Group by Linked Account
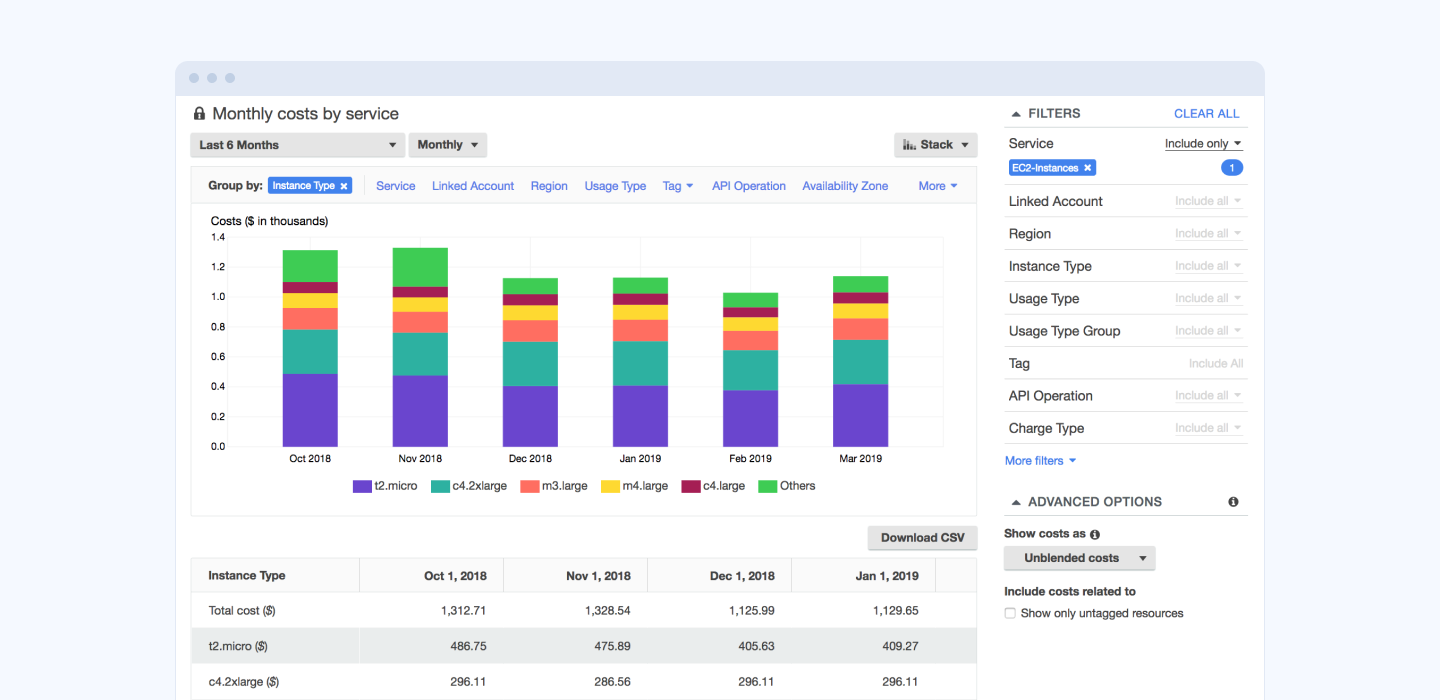The width and height of the screenshot is (1440, 700). point(473,186)
